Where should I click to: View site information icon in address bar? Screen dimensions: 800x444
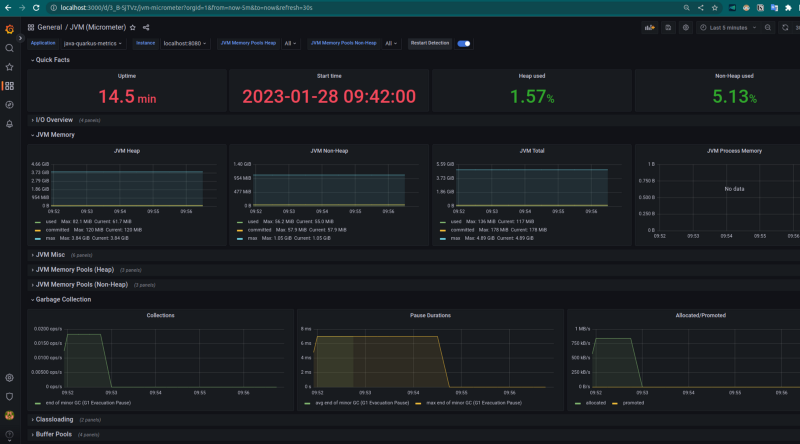53,8
